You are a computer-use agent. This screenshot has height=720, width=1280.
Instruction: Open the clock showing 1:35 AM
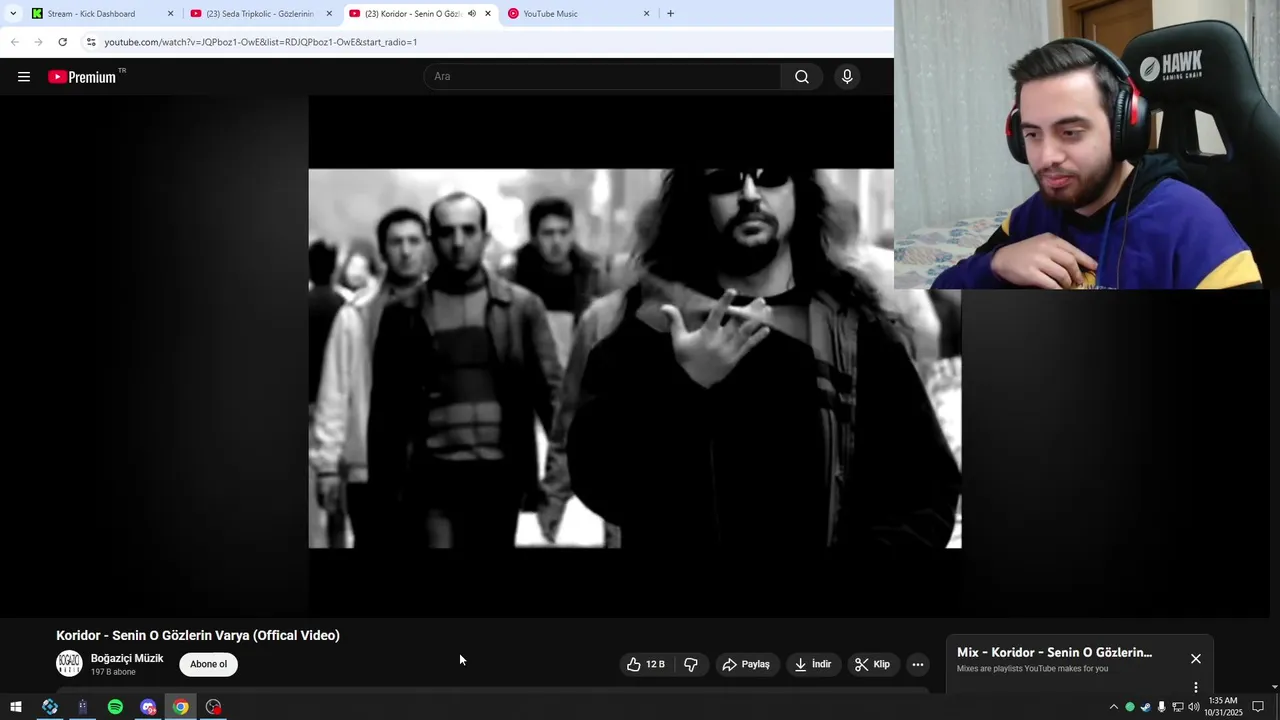(1223, 707)
